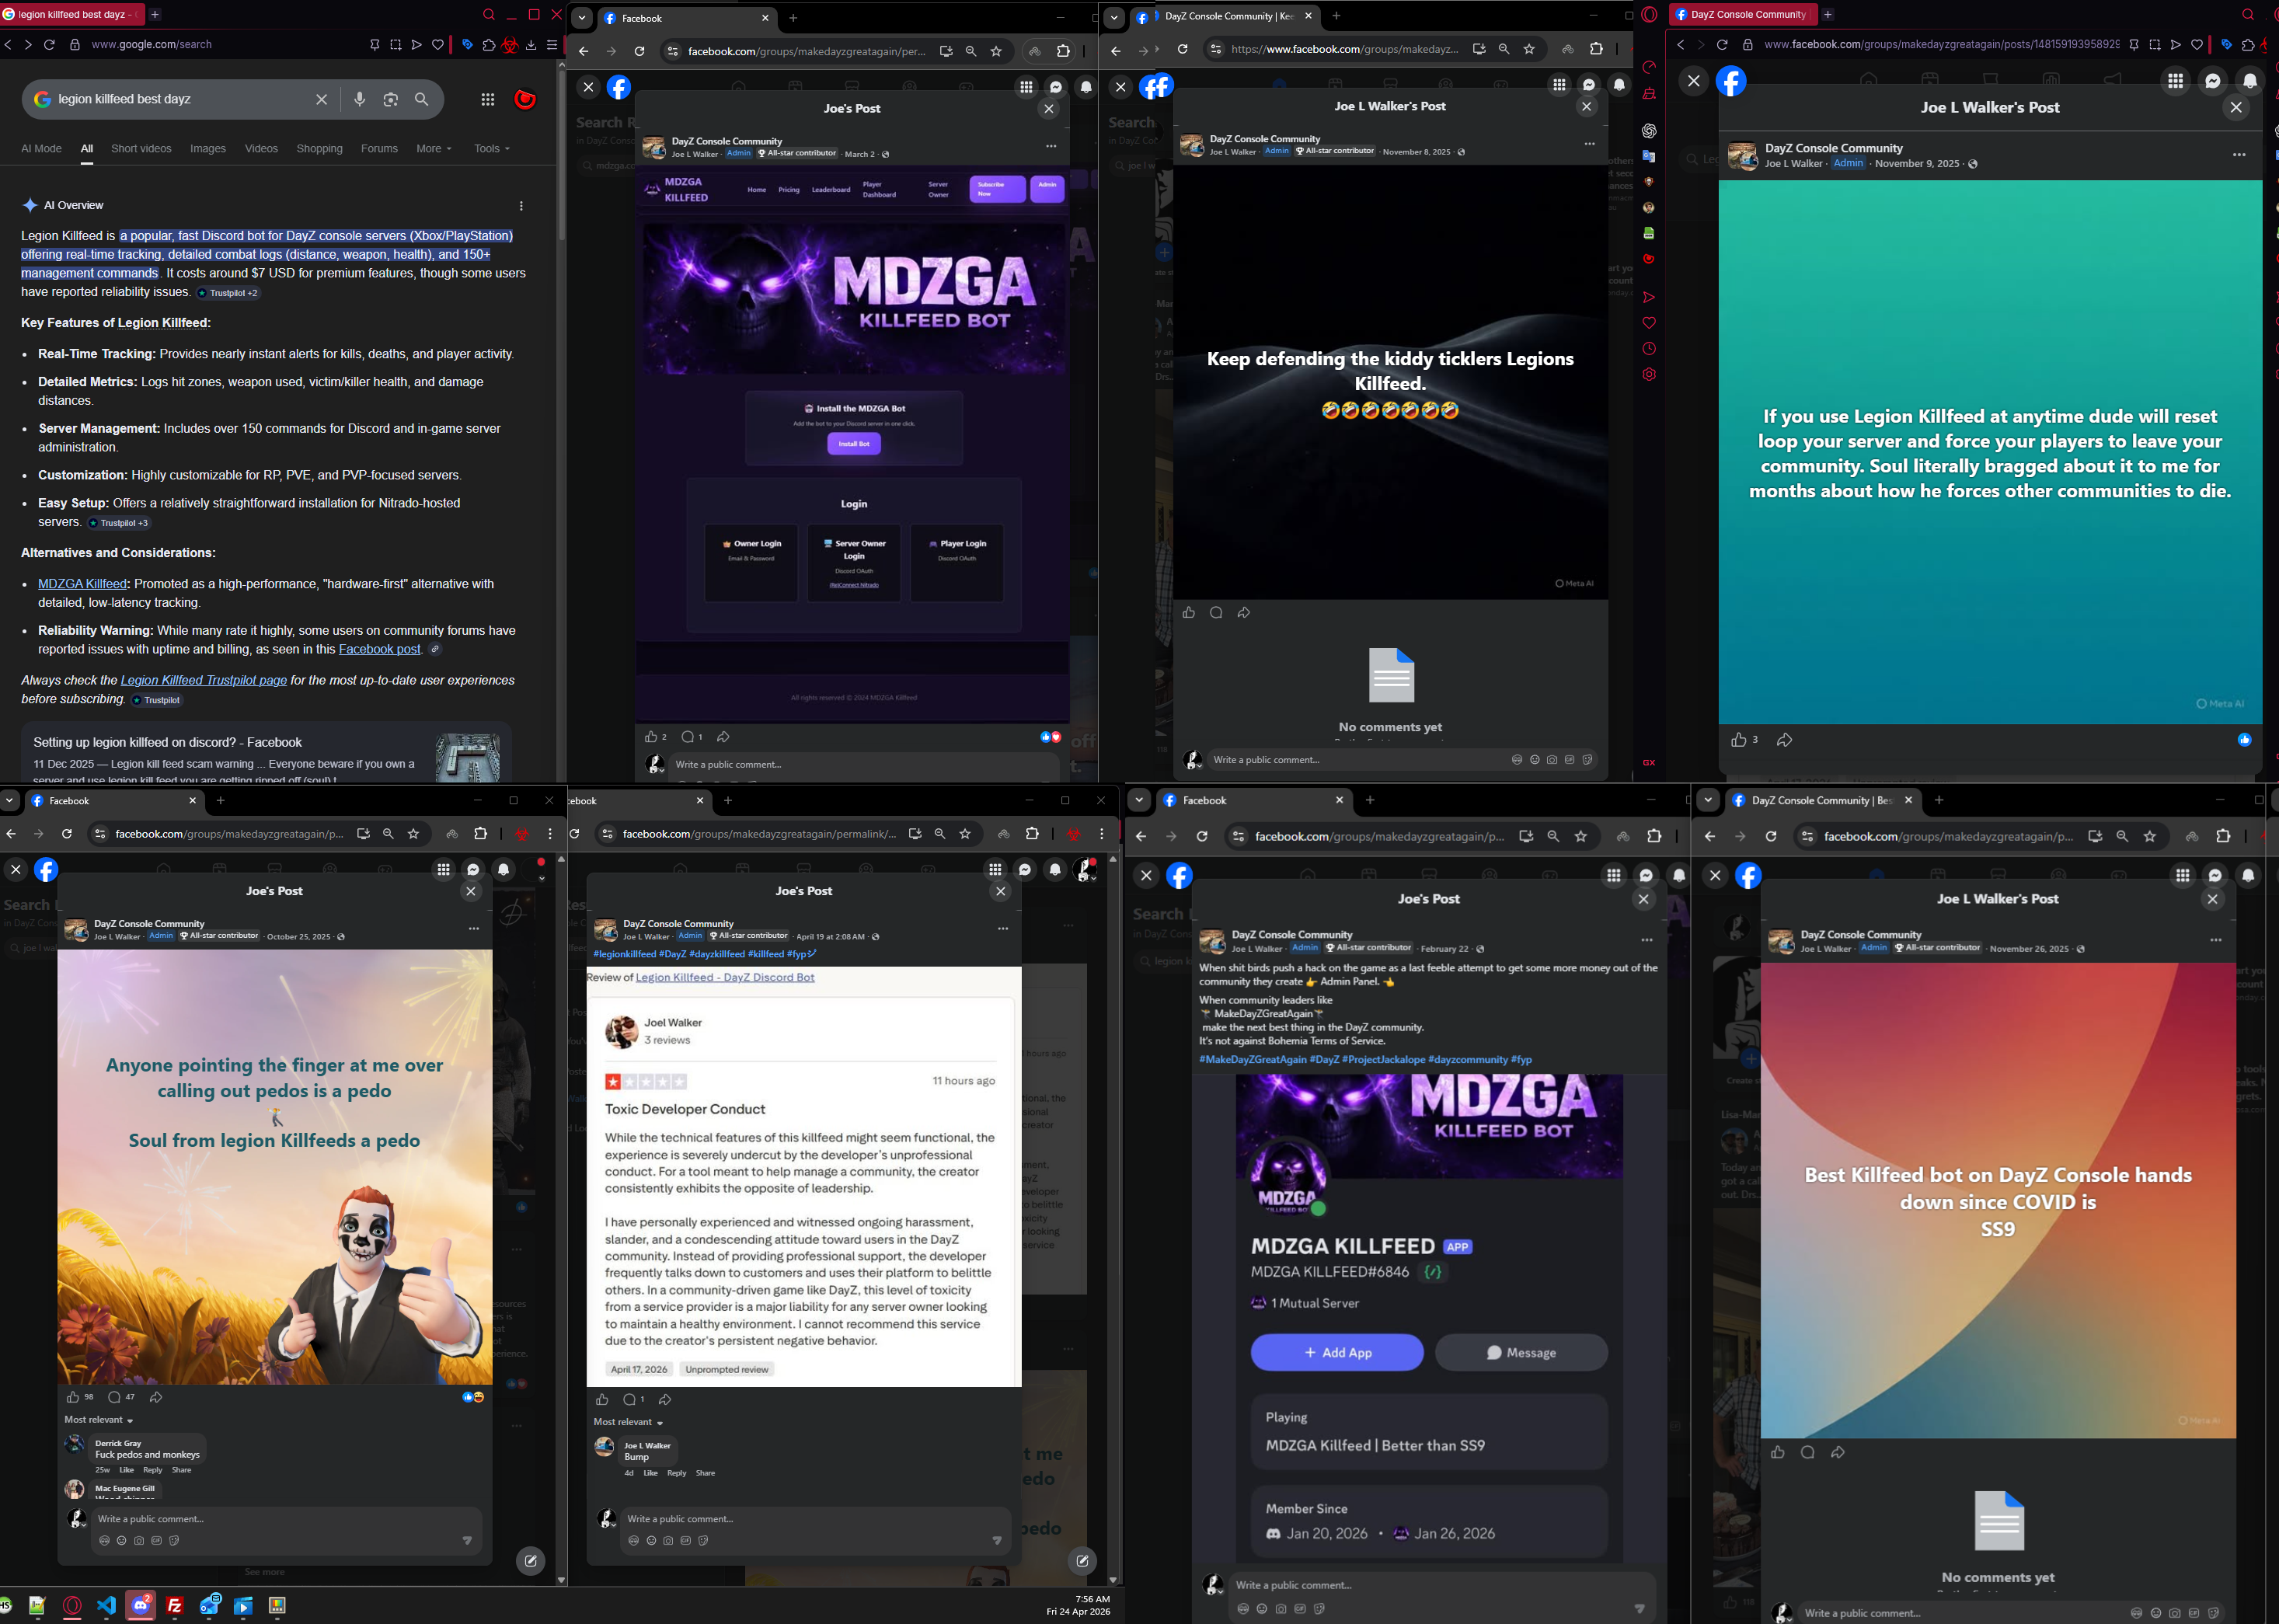This screenshot has height=1624, width=2279.
Task: Click the Google results page scrollbar
Action: click(561, 155)
